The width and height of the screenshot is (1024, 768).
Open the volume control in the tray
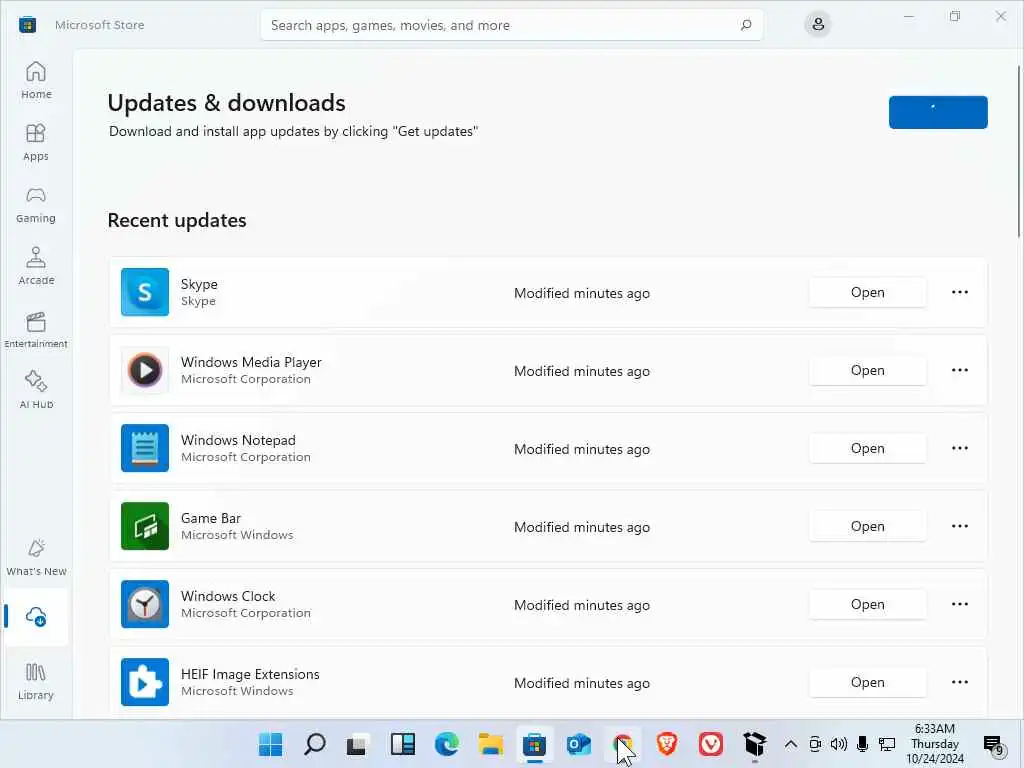[x=839, y=744]
